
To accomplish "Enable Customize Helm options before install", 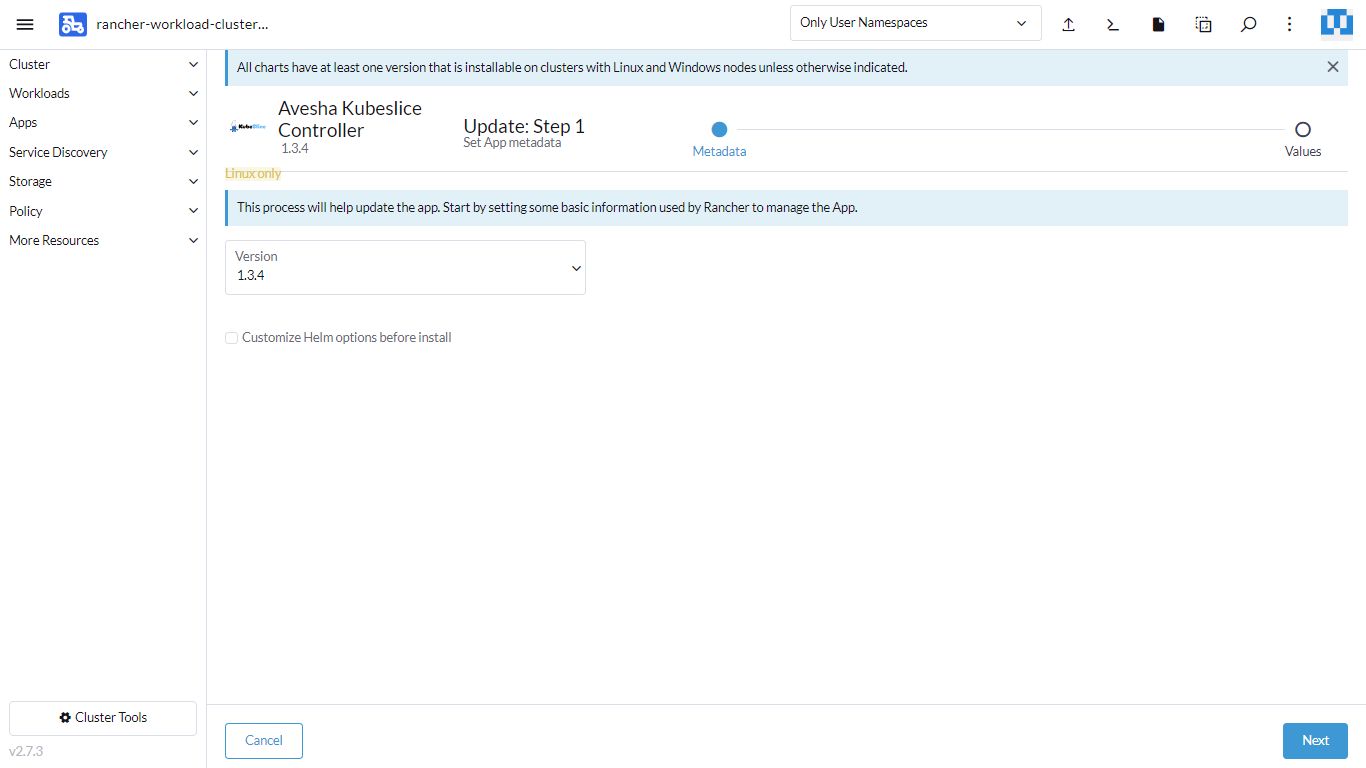I will coord(232,338).
